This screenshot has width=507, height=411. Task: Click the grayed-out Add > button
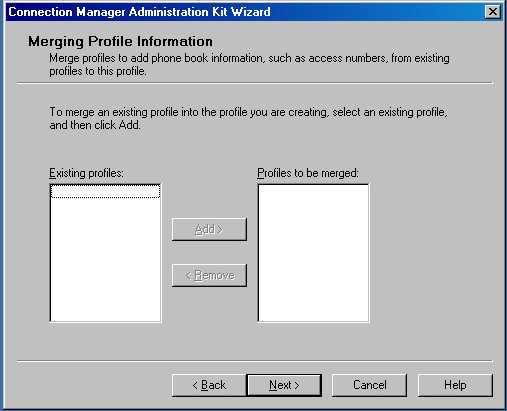pyautogui.click(x=209, y=229)
